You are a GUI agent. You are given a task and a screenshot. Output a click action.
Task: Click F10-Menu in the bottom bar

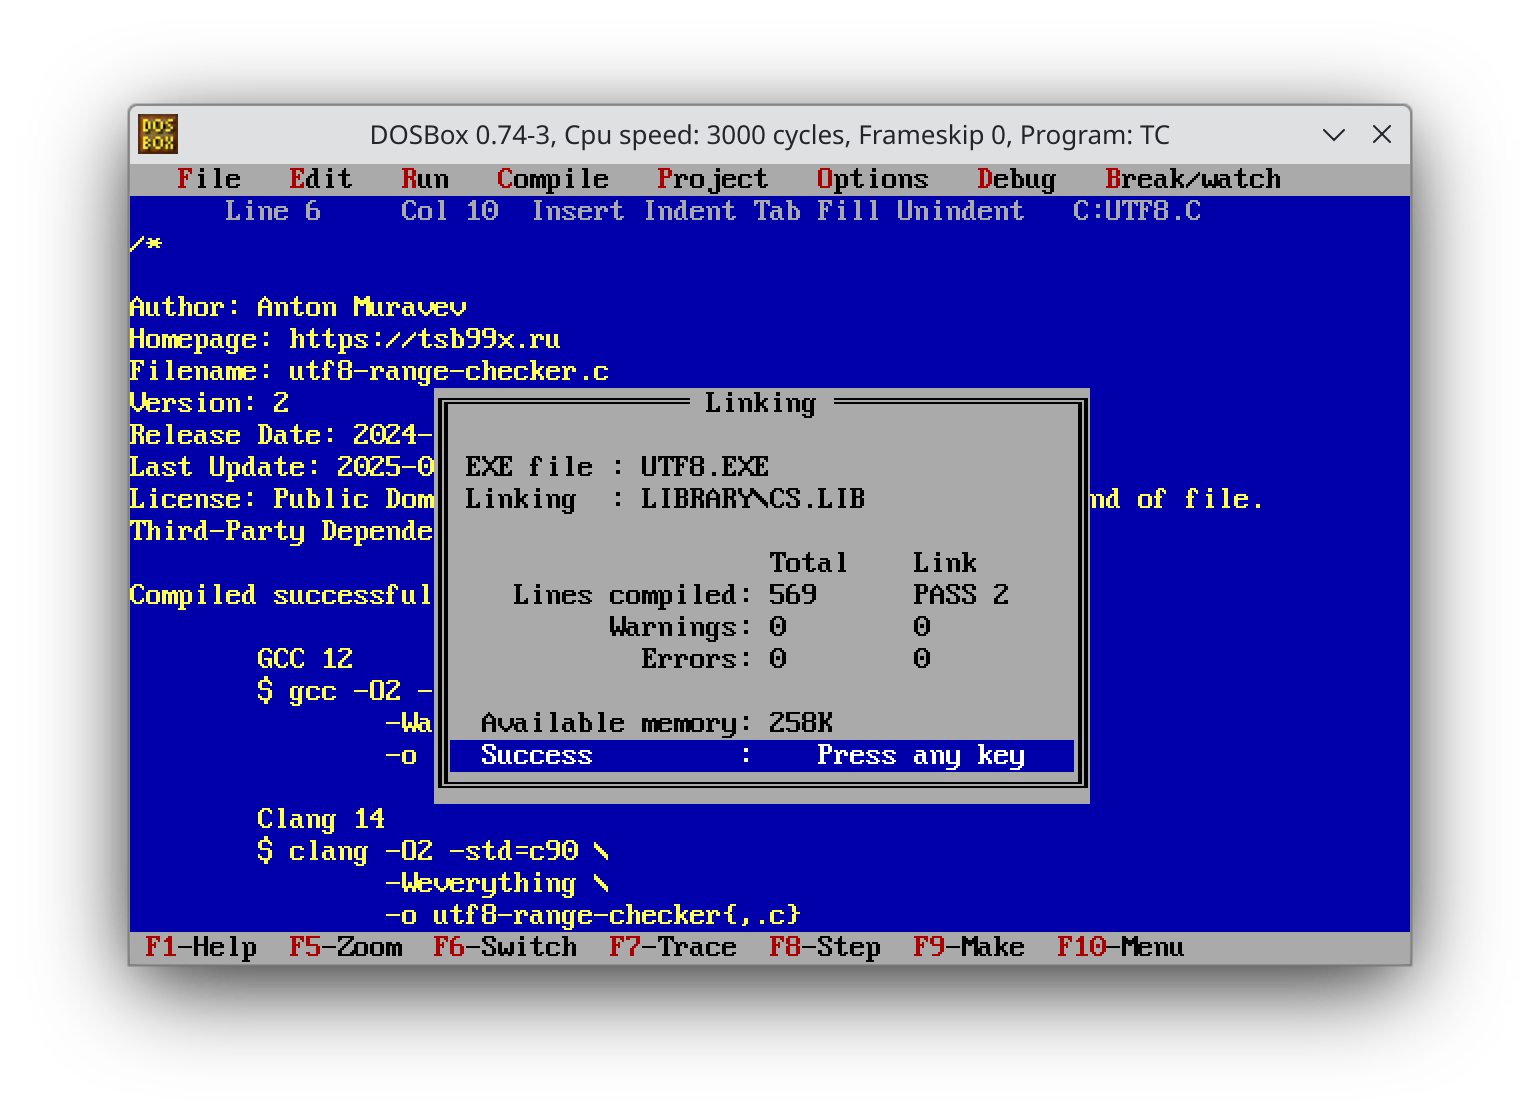pos(1120,947)
